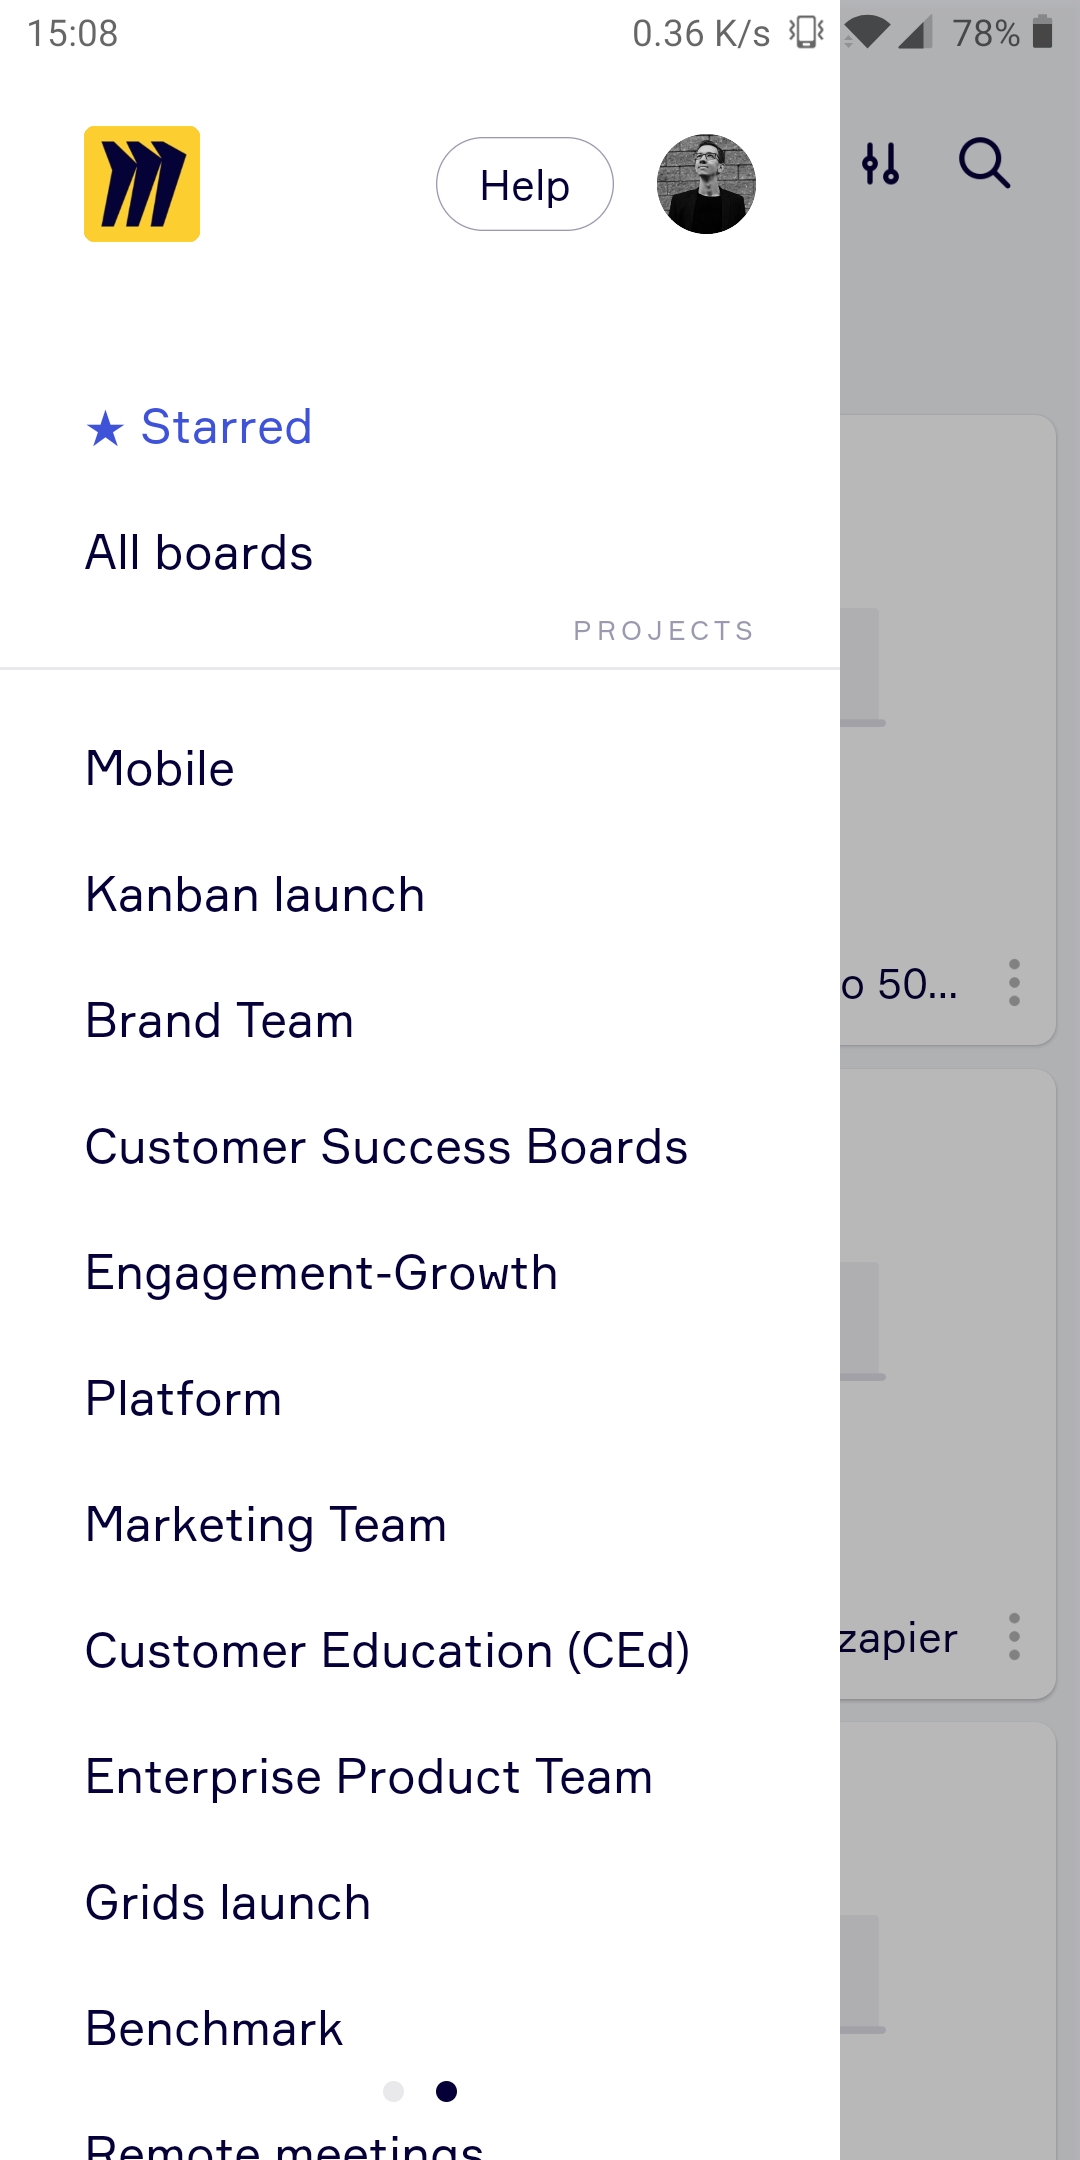Open the Platform project
Image resolution: width=1080 pixels, height=2160 pixels.
pyautogui.click(x=184, y=1399)
